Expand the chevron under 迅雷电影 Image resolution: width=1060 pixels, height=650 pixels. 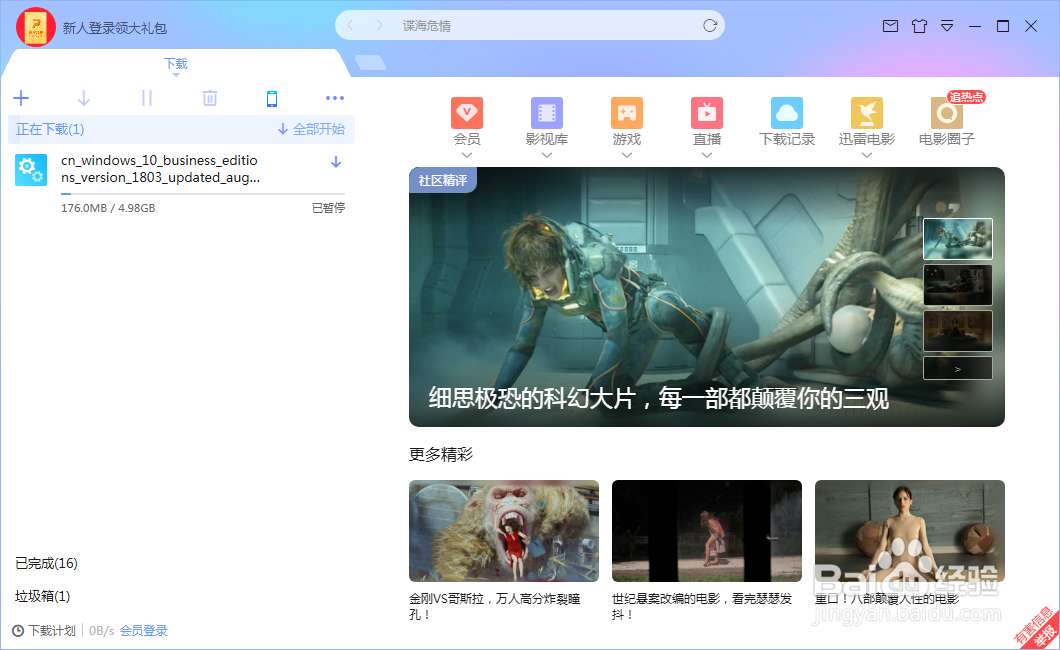[x=867, y=155]
